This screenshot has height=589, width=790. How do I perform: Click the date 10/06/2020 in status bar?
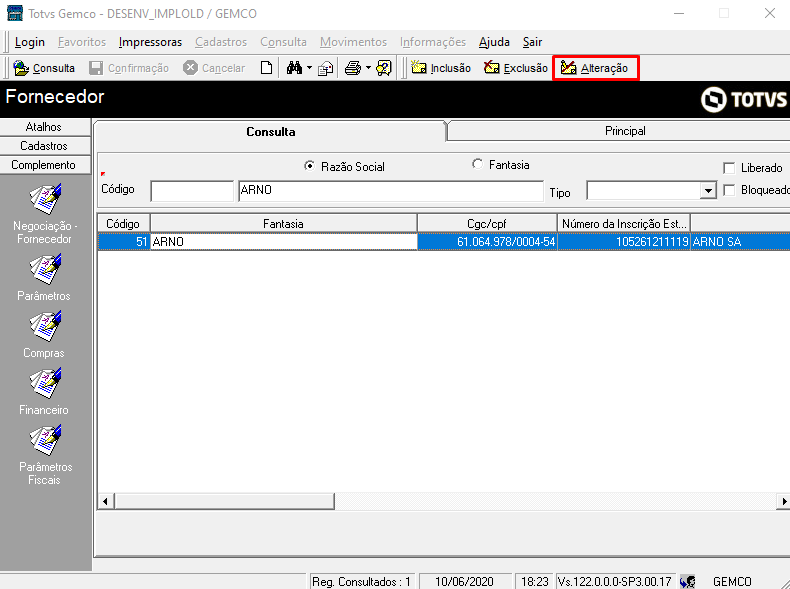tap(464, 582)
